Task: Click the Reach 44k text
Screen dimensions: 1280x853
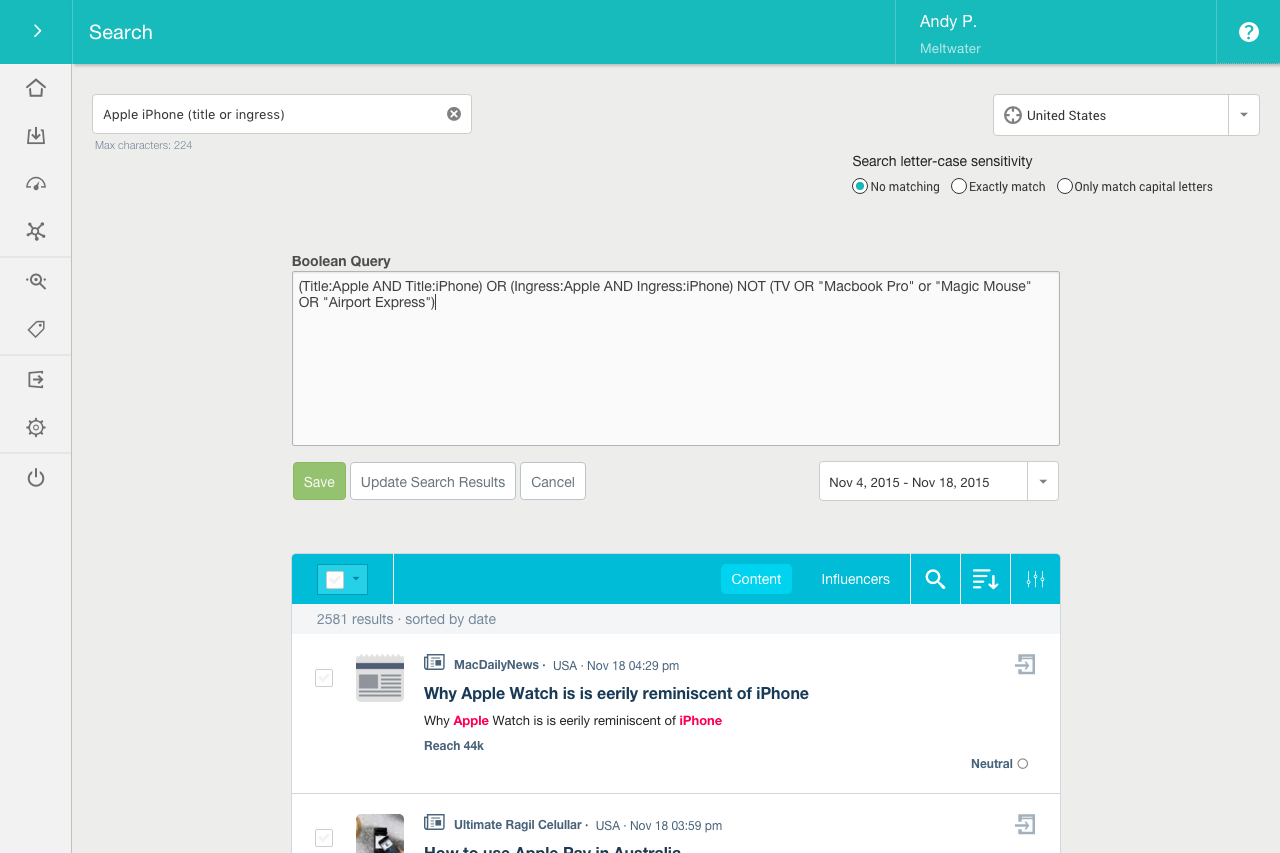Action: 454,746
